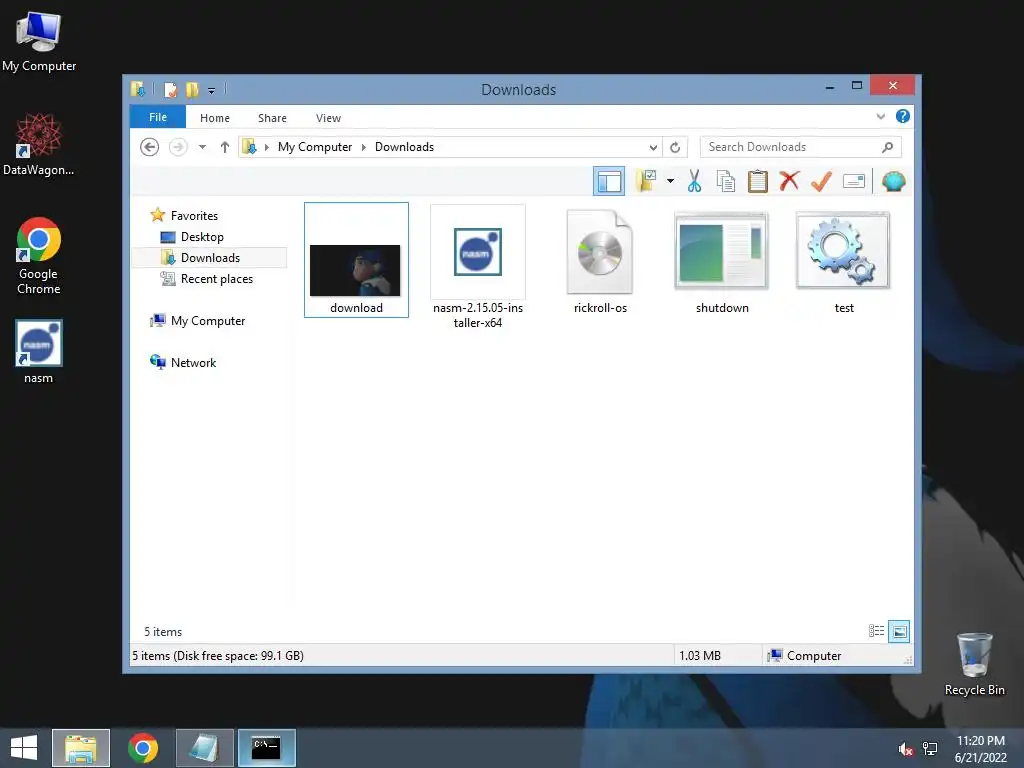
Task: Click My Computer in address breadcrumb
Action: (315, 147)
